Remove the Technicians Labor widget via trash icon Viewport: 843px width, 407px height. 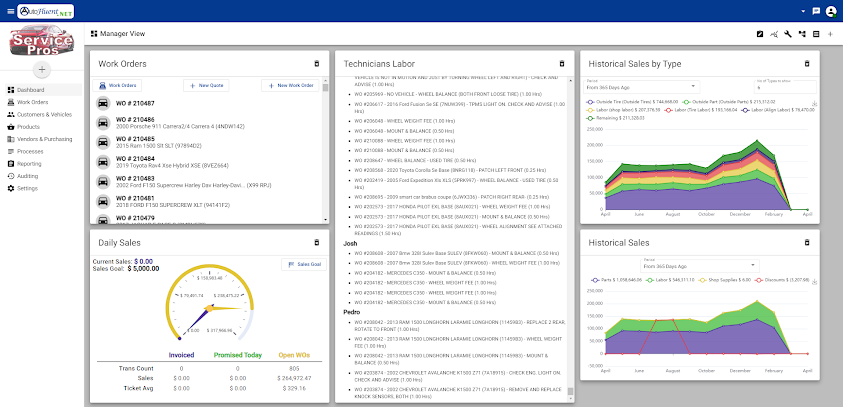click(562, 63)
